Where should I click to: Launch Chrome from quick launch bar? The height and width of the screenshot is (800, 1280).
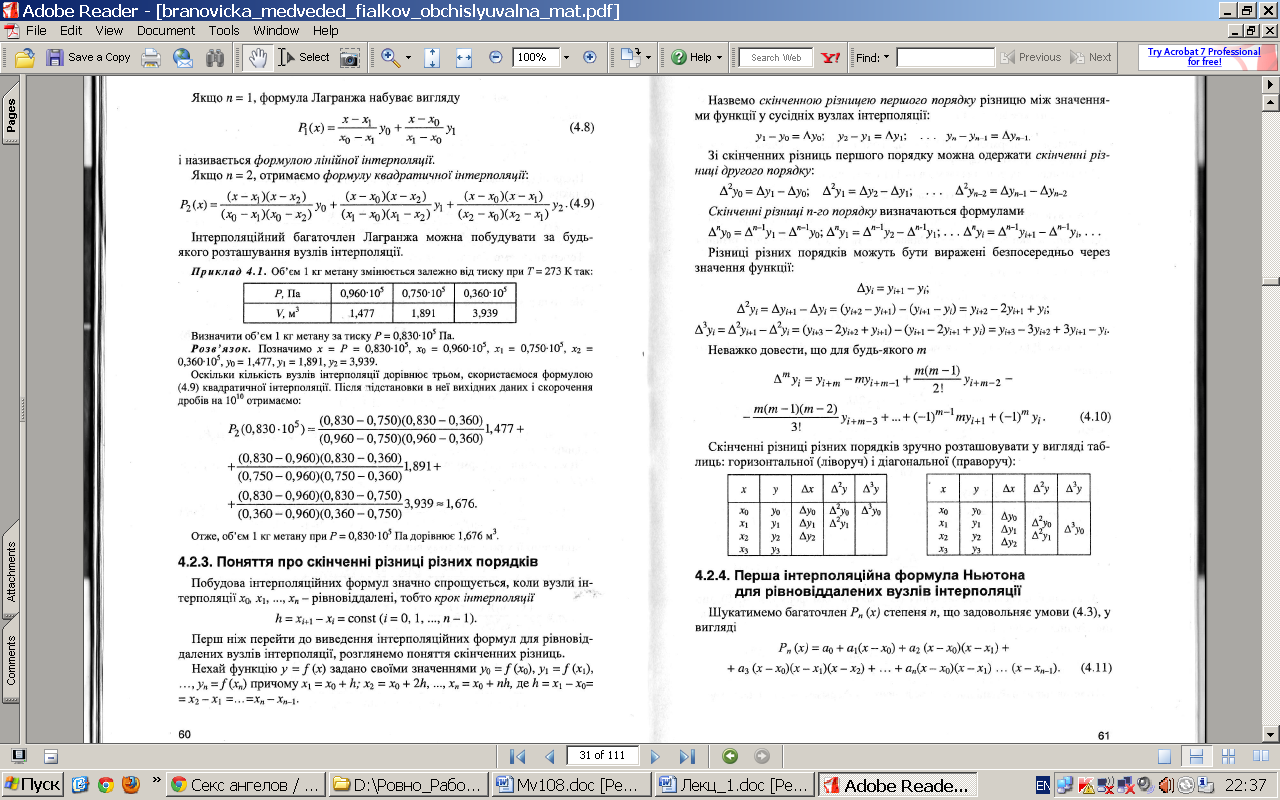[105, 785]
